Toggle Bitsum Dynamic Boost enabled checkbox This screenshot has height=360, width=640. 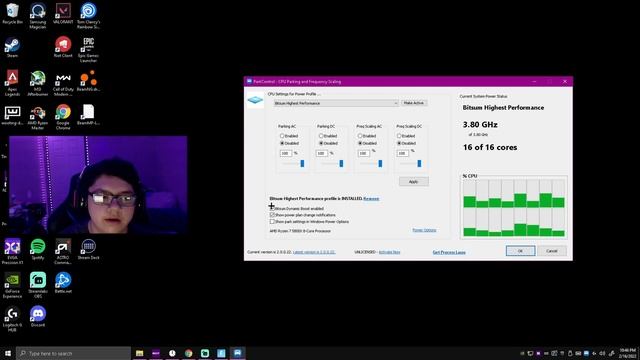[272, 208]
